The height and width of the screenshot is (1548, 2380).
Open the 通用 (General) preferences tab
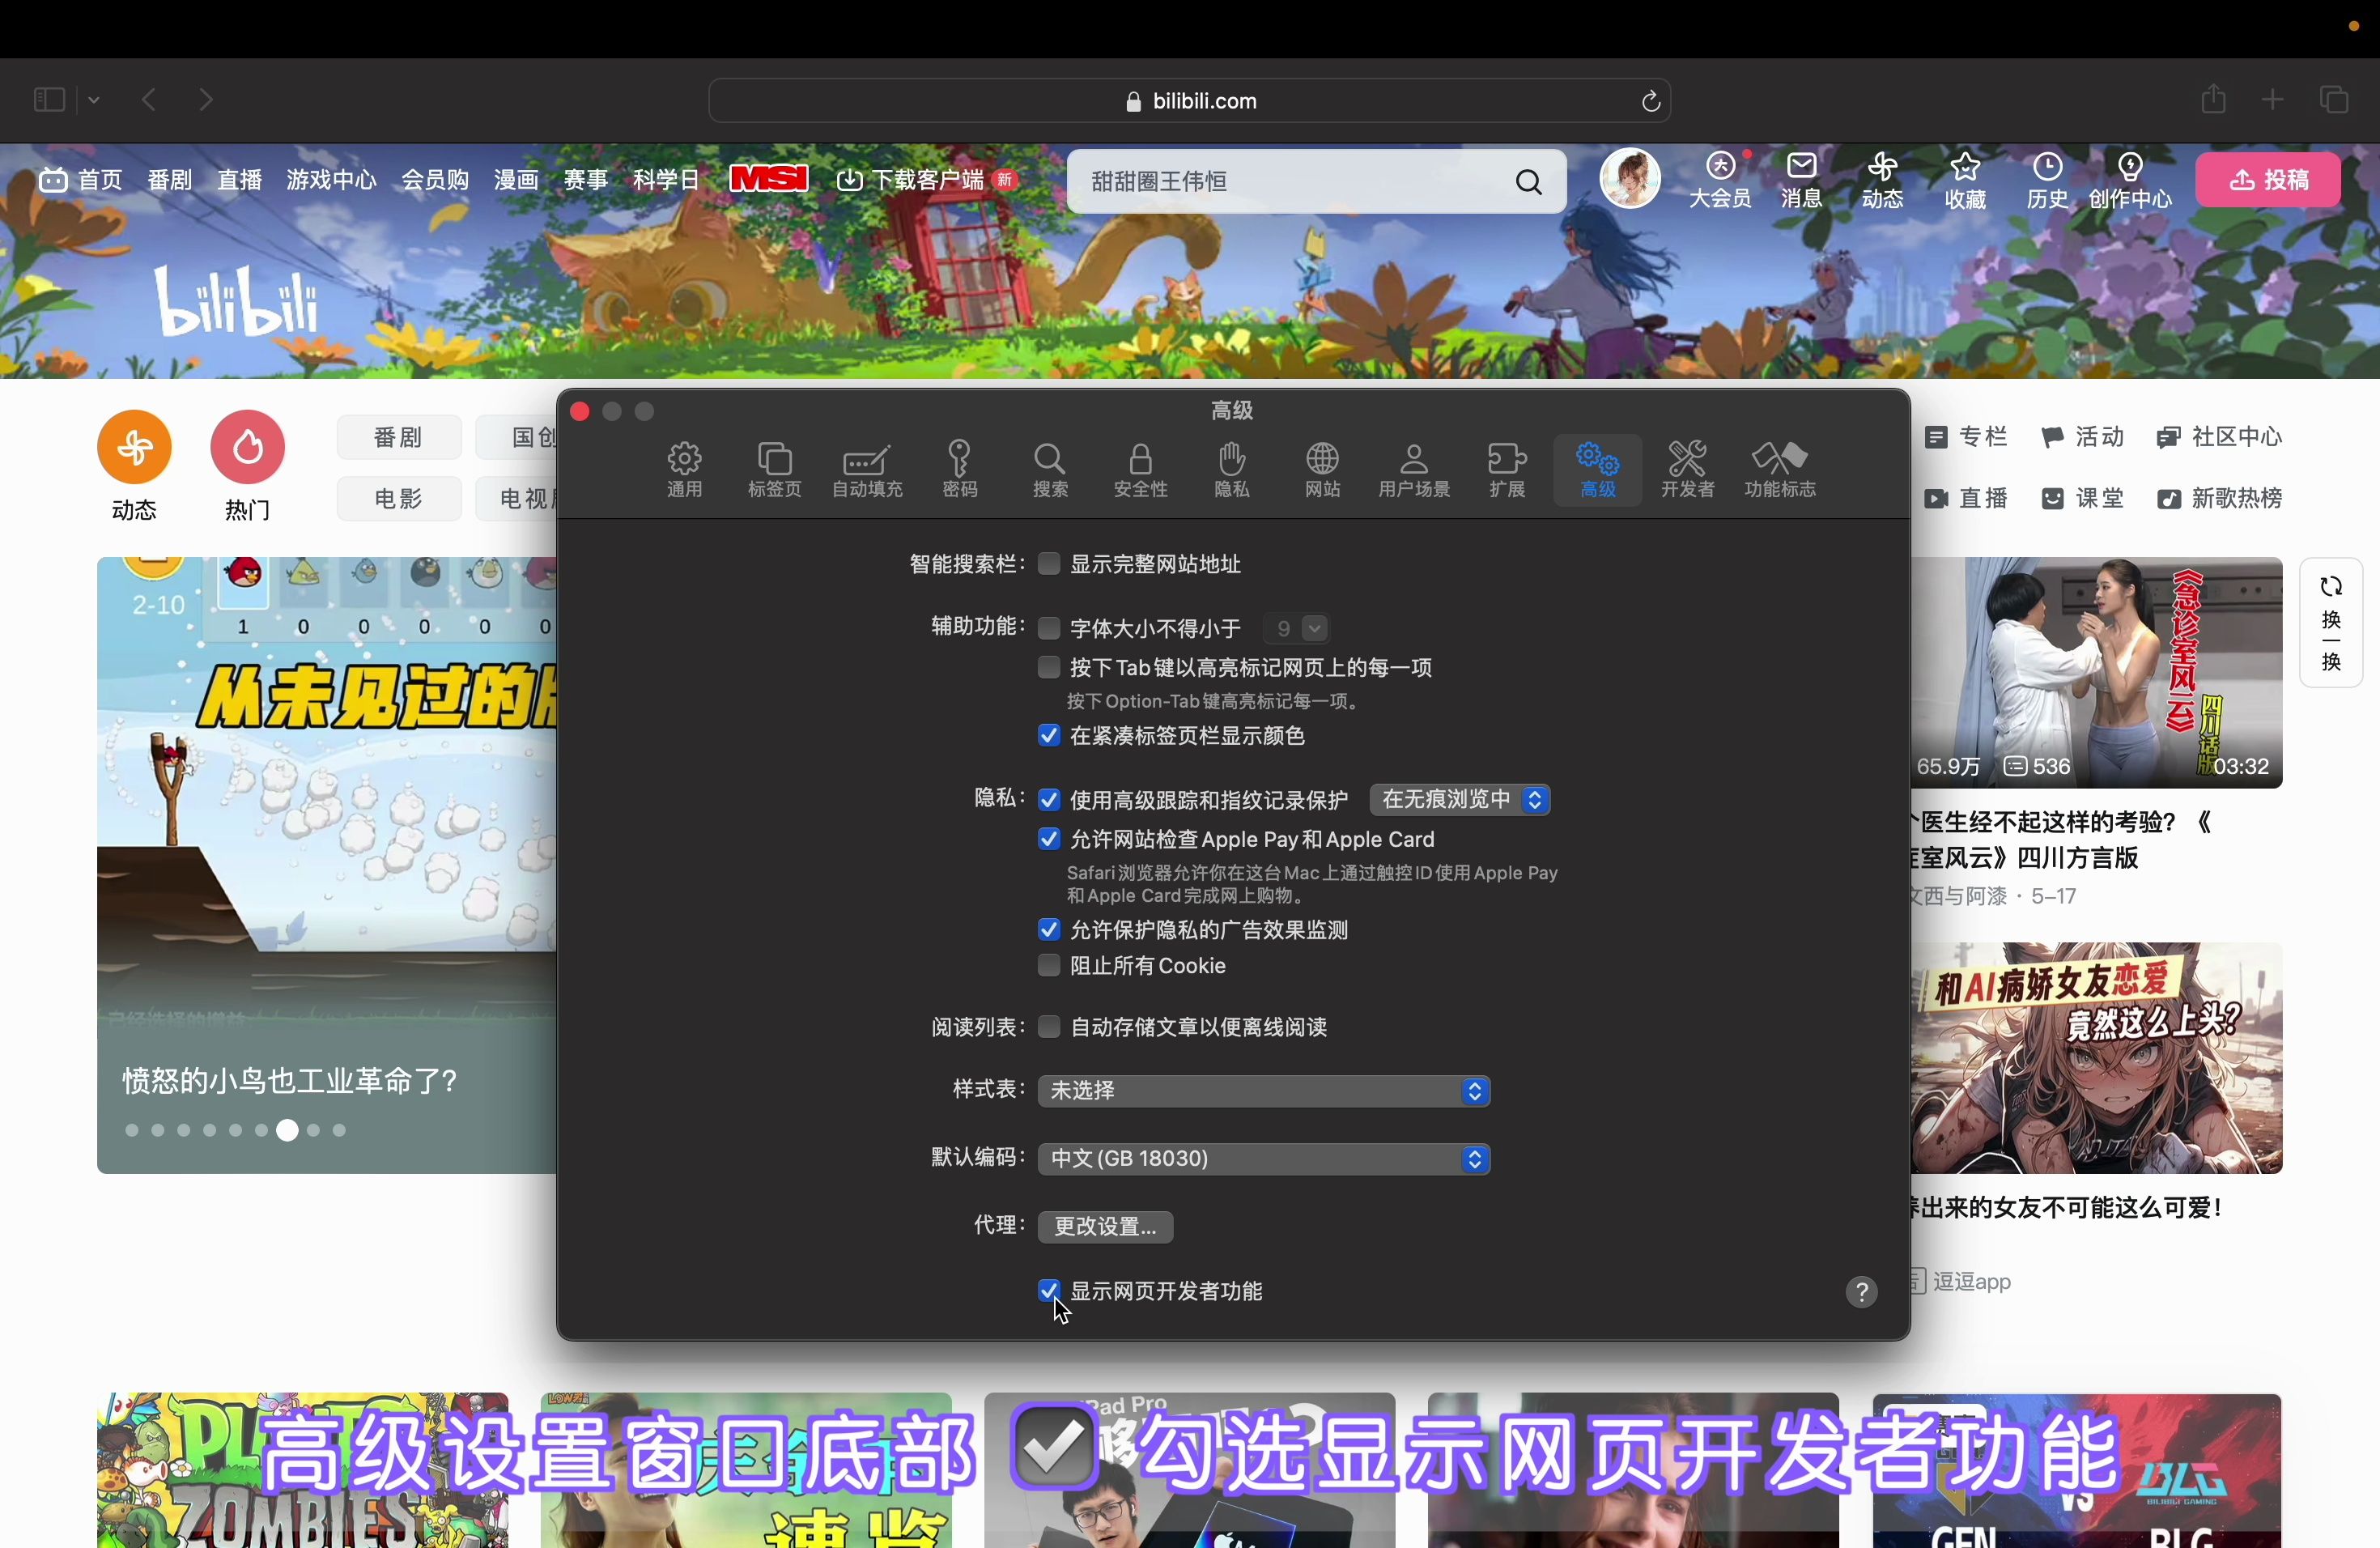(x=685, y=469)
